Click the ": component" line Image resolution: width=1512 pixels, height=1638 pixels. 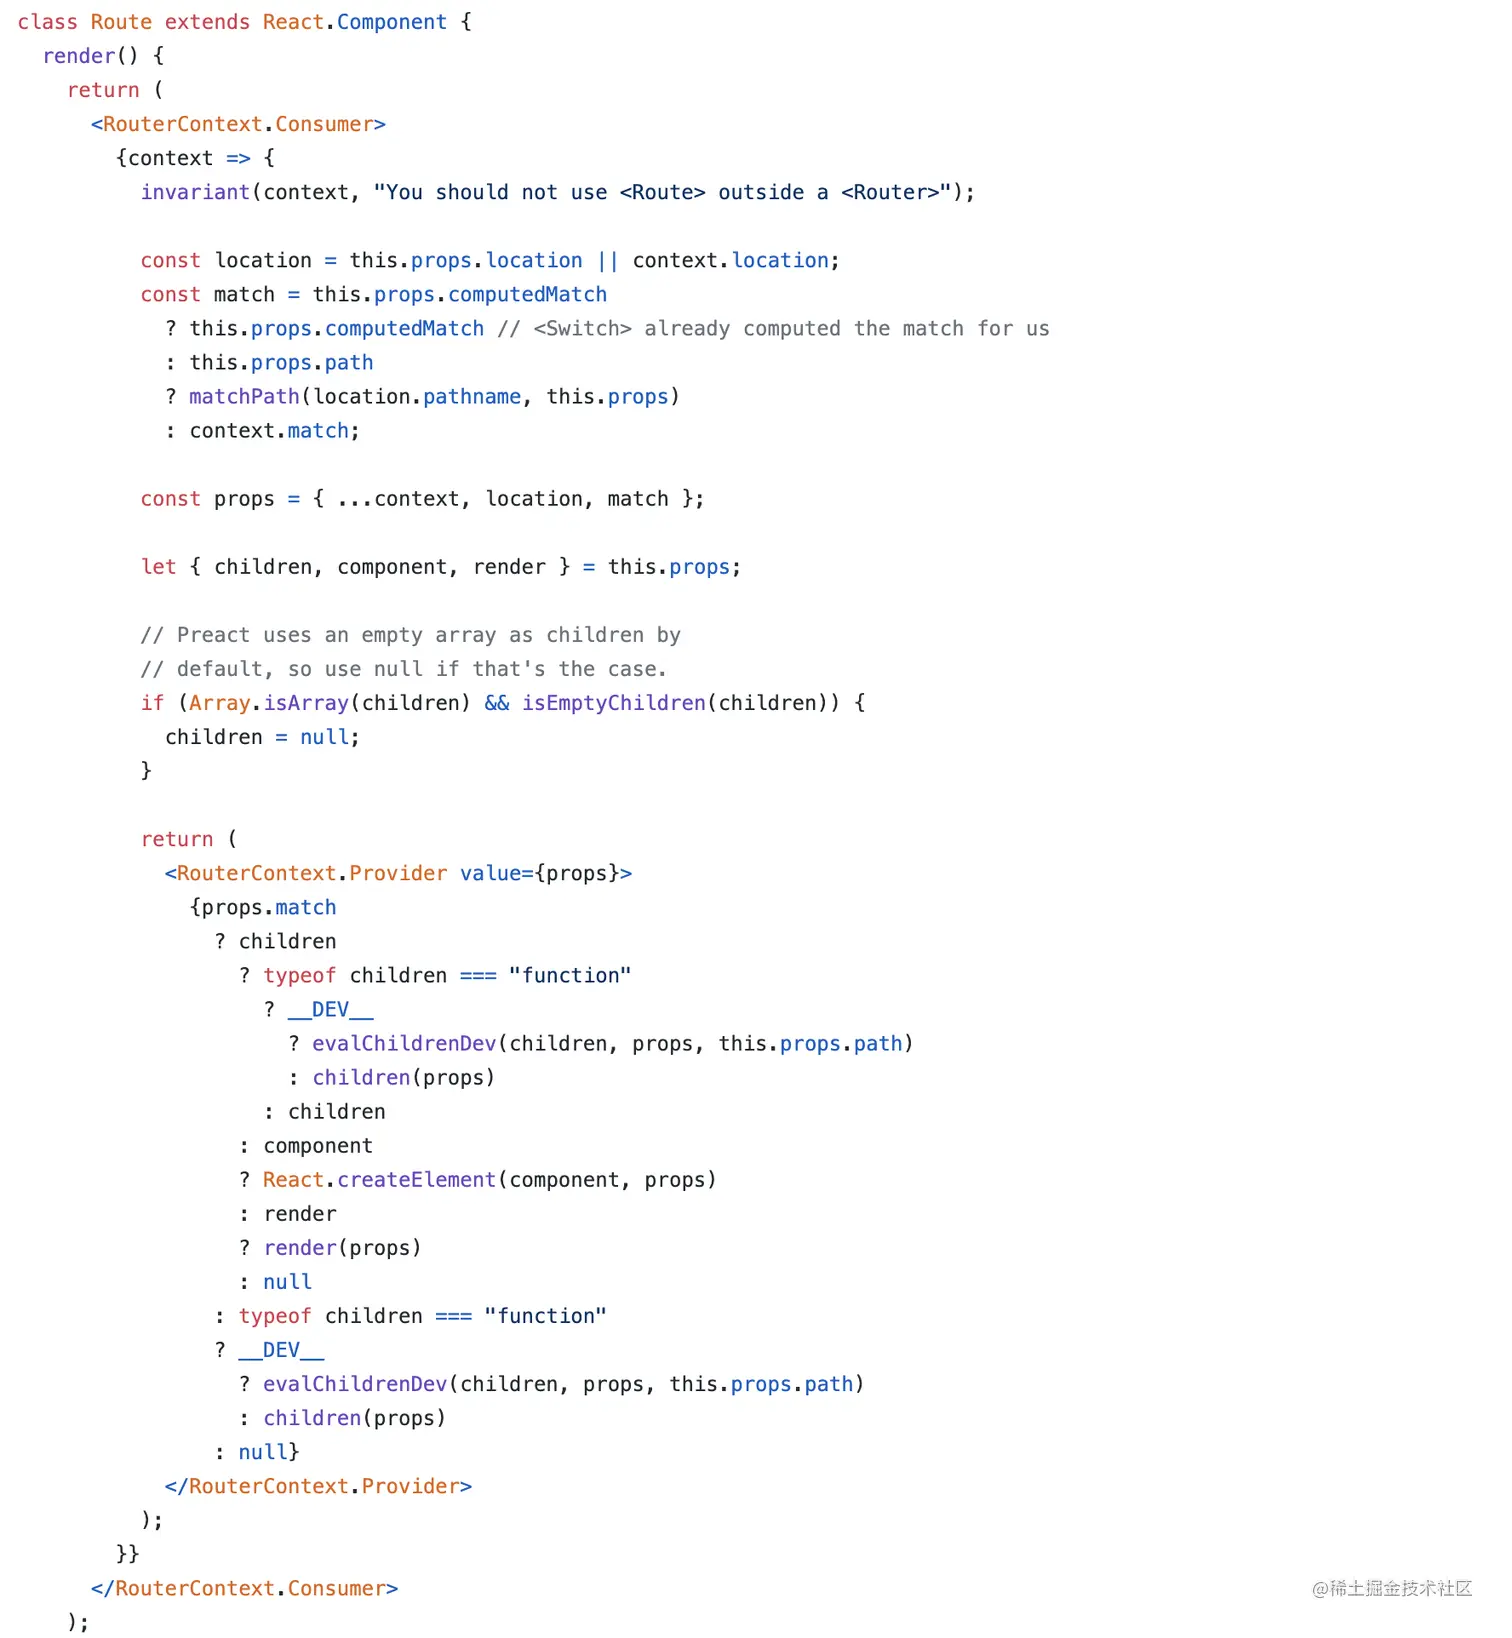pyautogui.click(x=306, y=1146)
